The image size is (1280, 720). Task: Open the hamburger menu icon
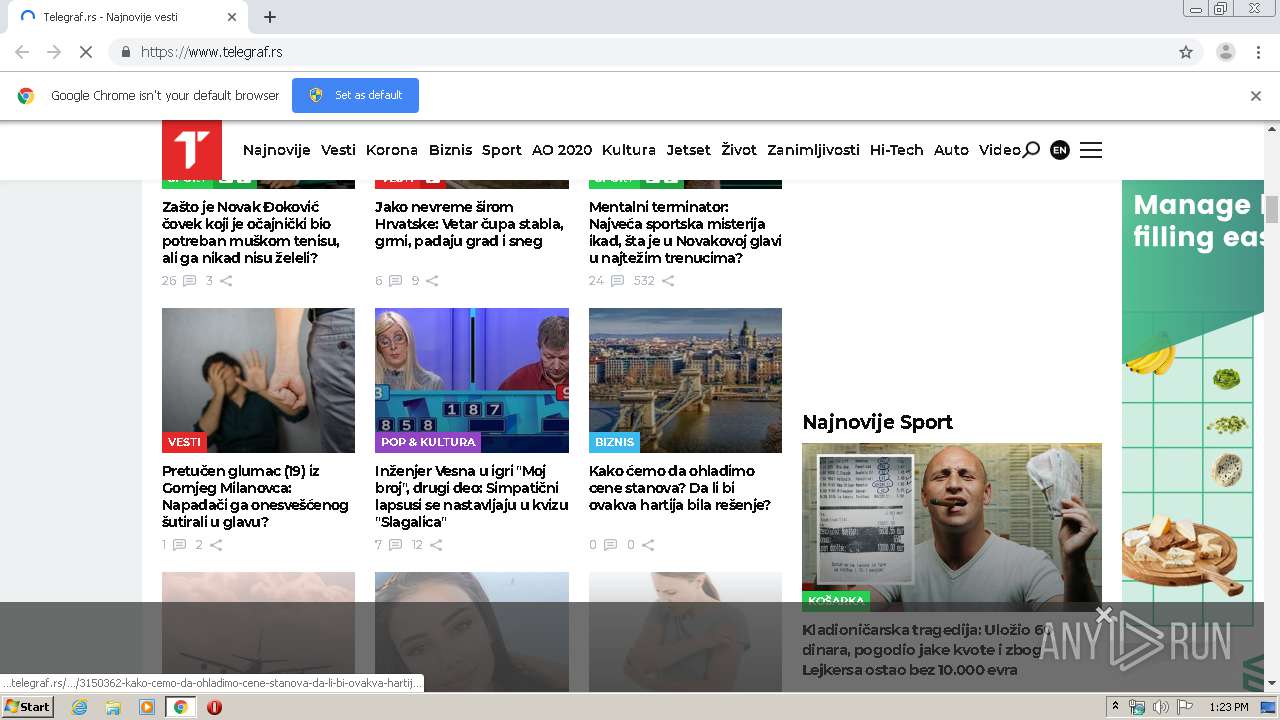[1091, 150]
